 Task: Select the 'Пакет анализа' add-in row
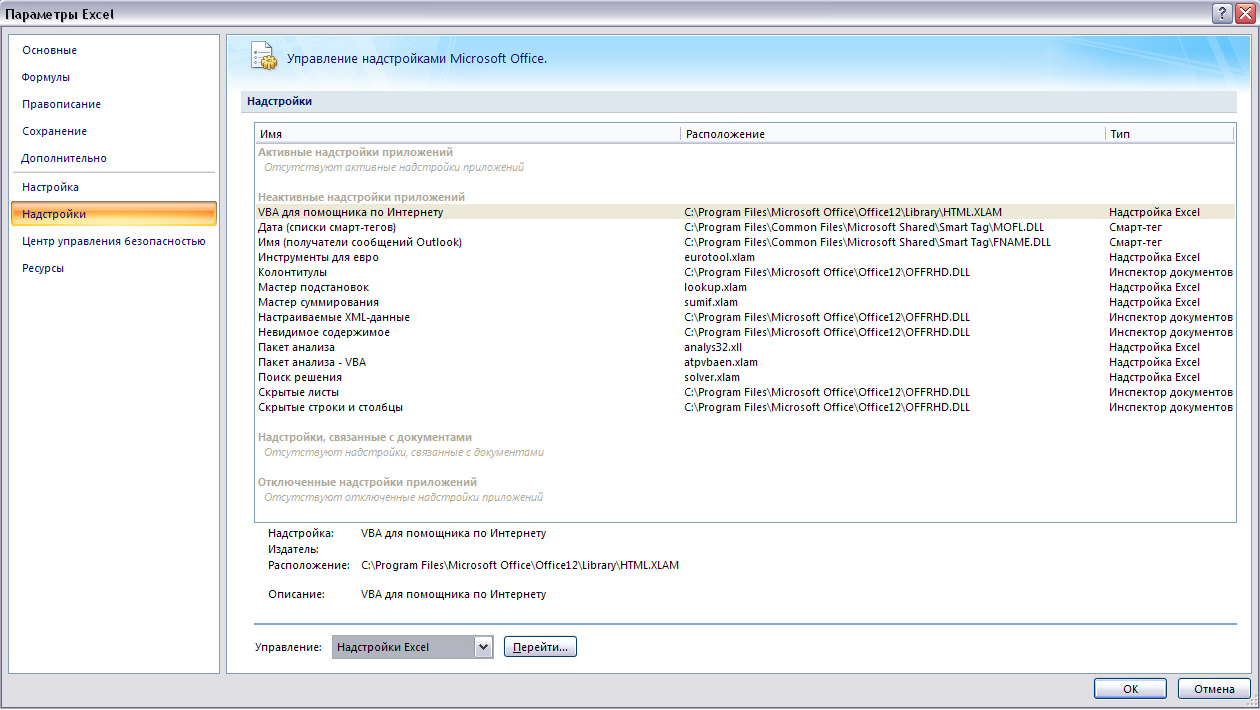click(745, 347)
